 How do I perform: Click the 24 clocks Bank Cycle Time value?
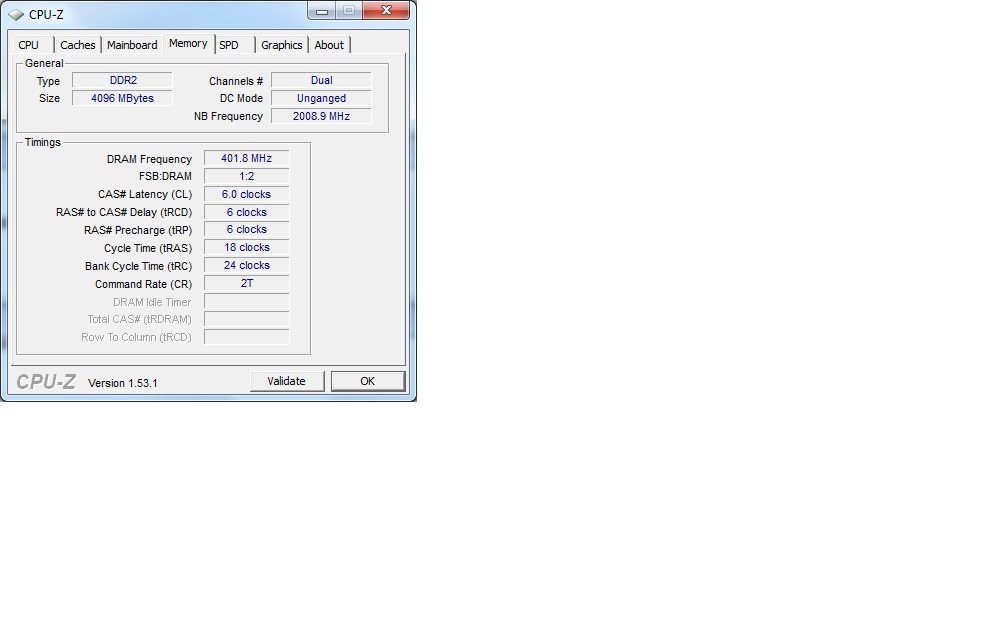click(x=247, y=266)
